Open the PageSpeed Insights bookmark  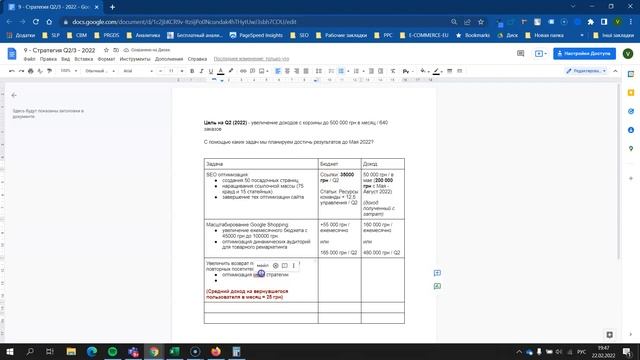[256, 36]
